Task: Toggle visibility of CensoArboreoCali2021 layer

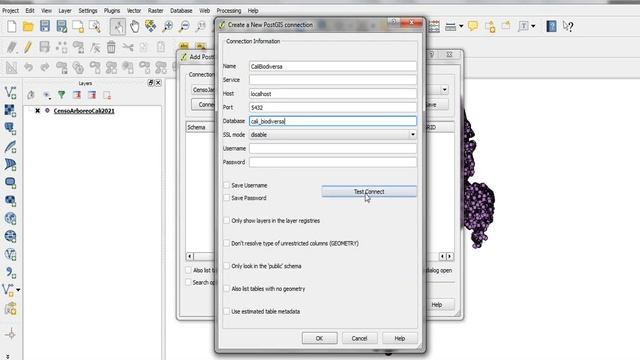Action: (x=38, y=111)
